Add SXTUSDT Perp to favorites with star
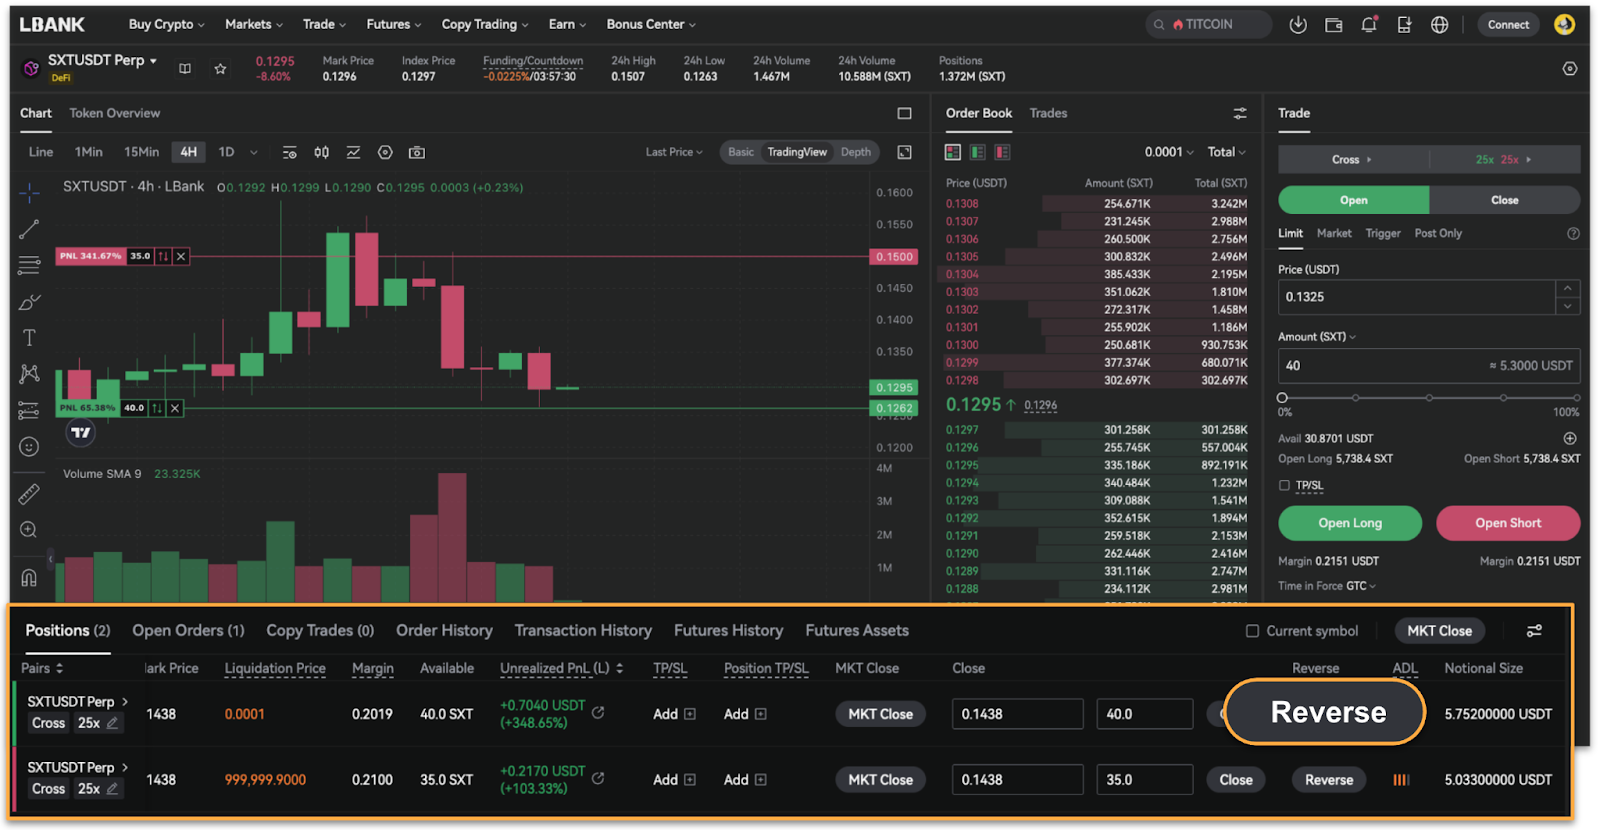 tap(220, 69)
